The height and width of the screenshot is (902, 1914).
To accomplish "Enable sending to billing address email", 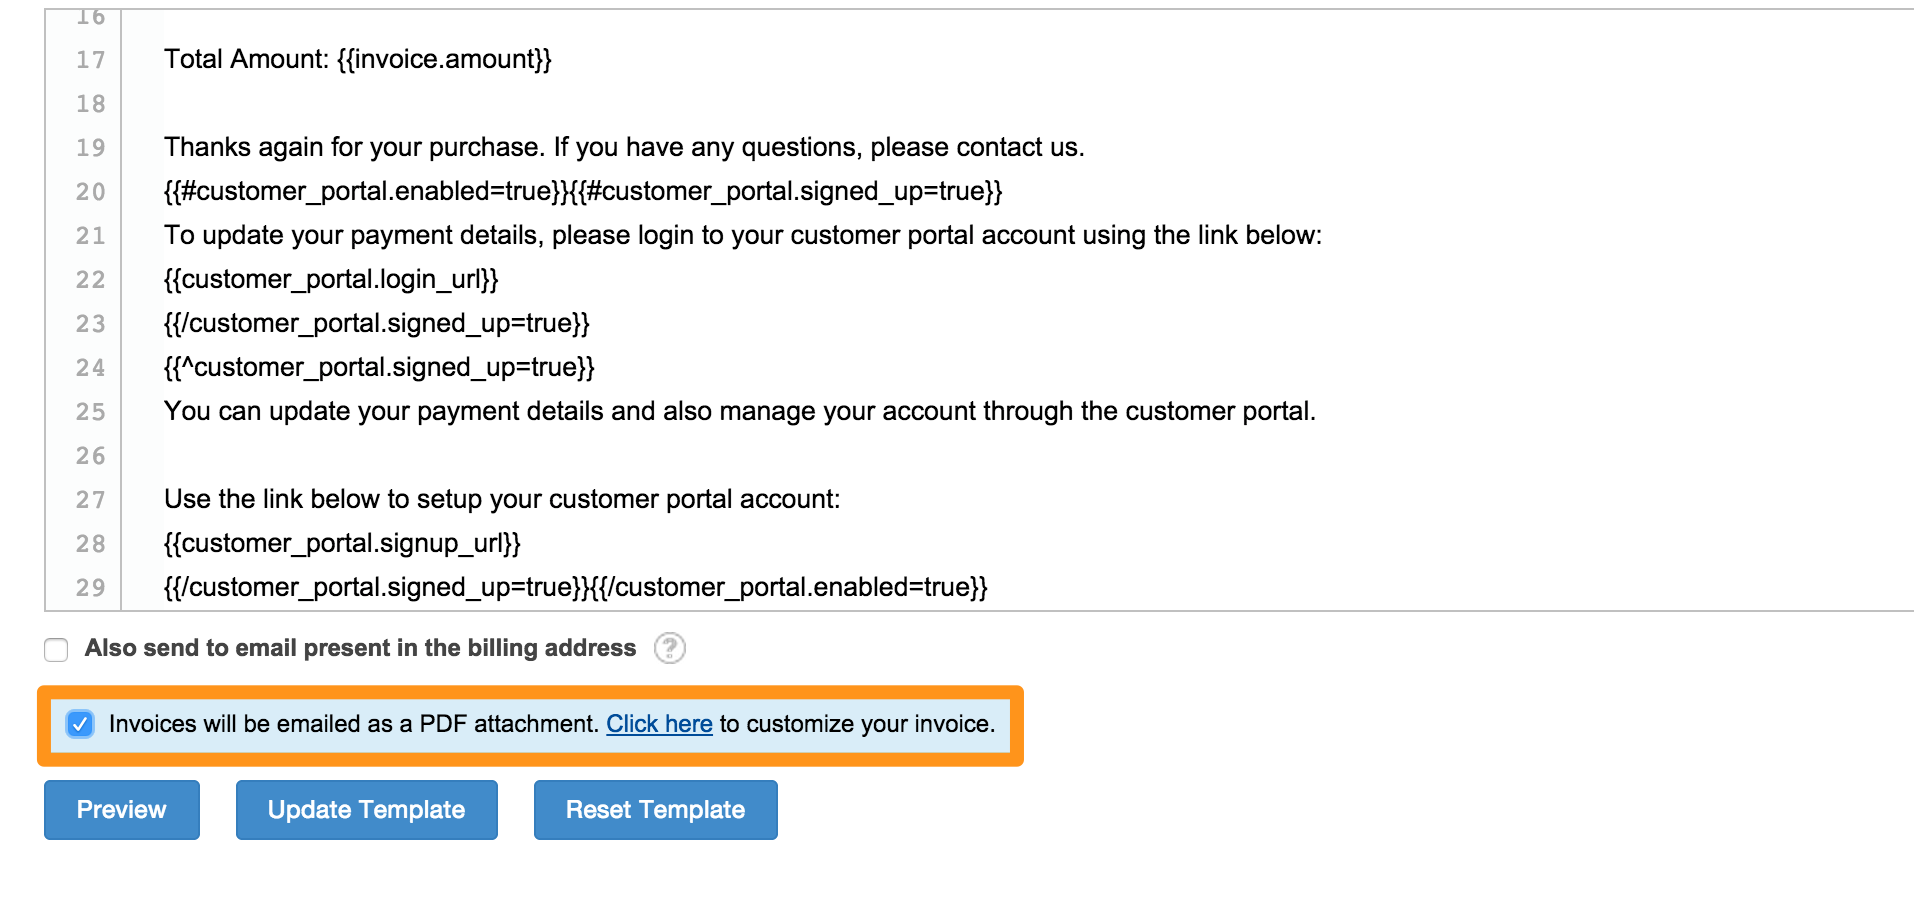I will click(x=56, y=649).
